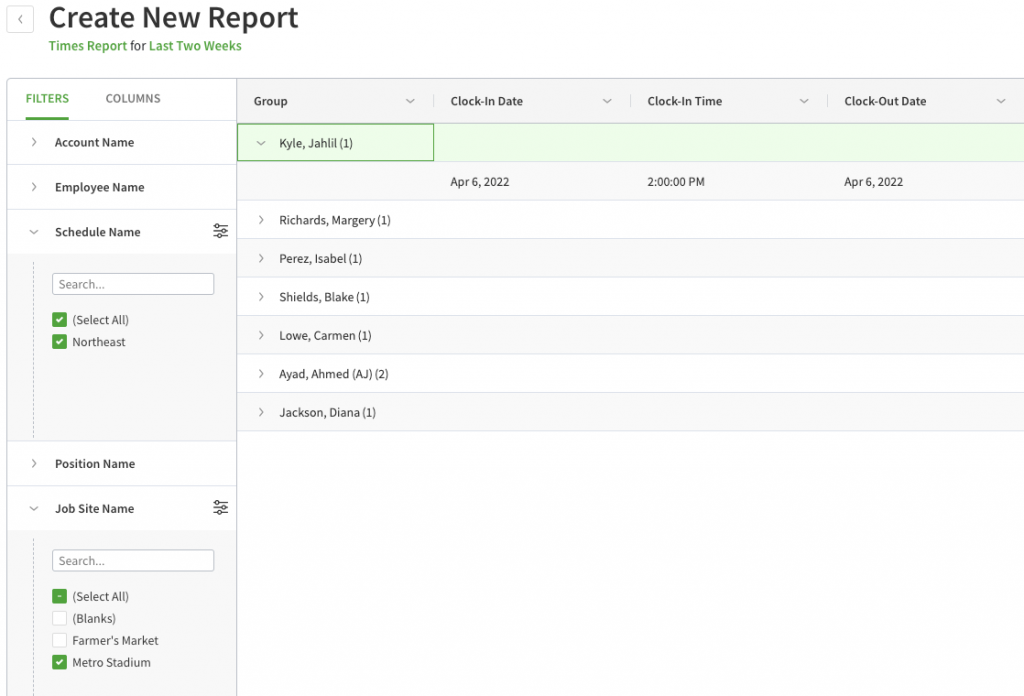Open the Group column dropdown
This screenshot has width=1024, height=696.
(411, 101)
